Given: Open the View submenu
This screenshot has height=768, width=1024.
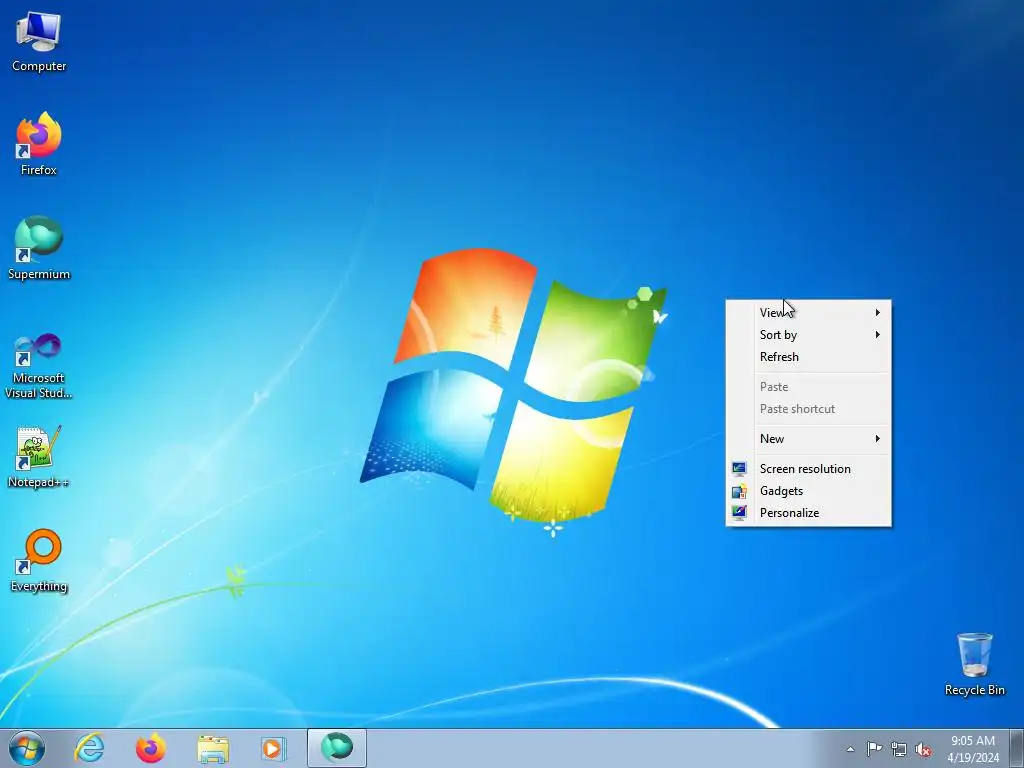Looking at the screenshot, I should pos(808,313).
